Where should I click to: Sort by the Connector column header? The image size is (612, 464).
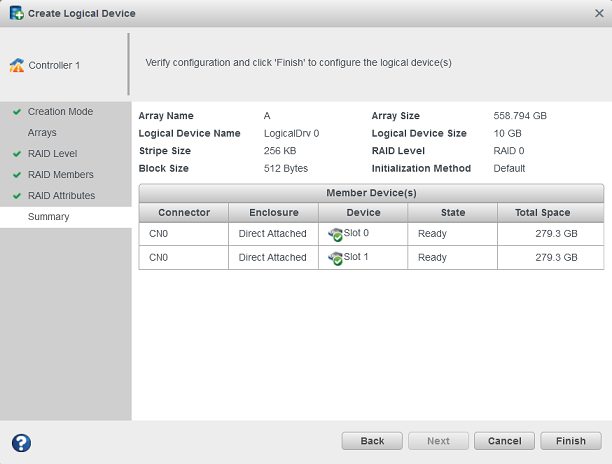pos(183,212)
